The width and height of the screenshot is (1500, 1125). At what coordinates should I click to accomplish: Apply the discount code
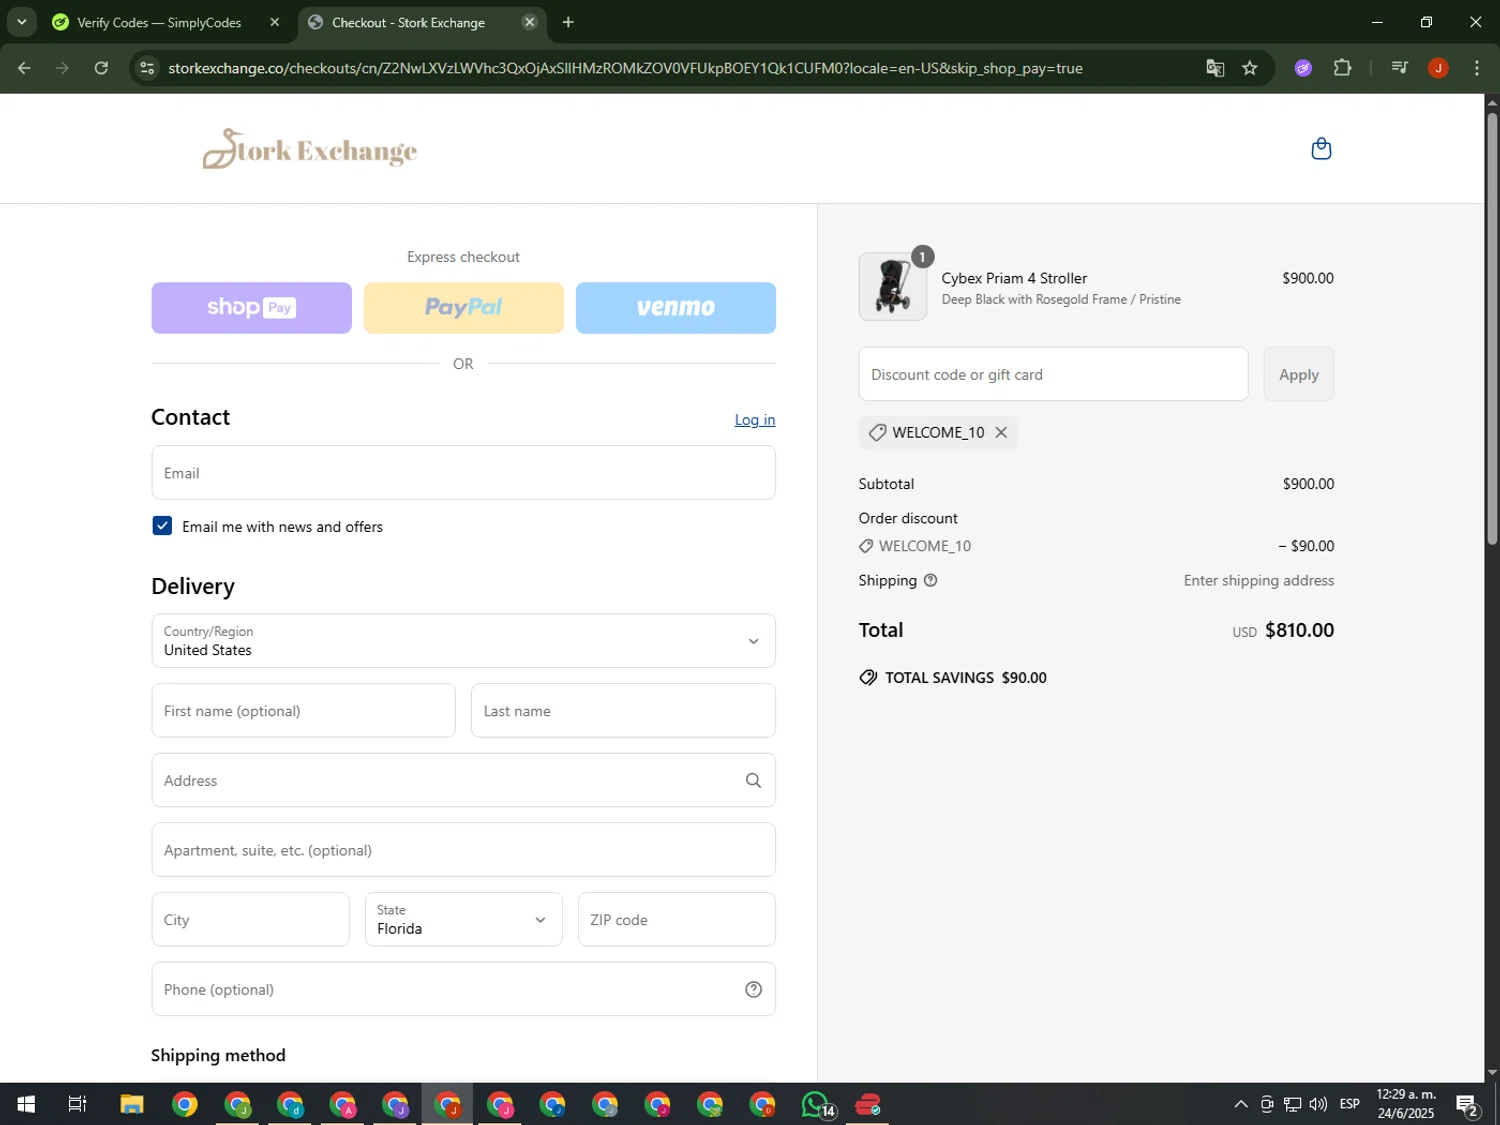1298,374
